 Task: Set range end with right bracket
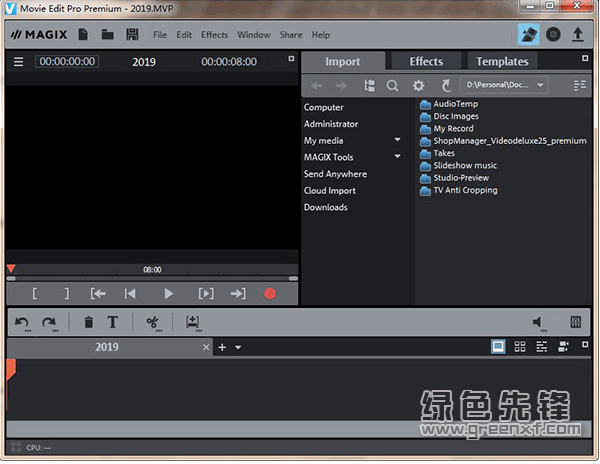[67, 294]
